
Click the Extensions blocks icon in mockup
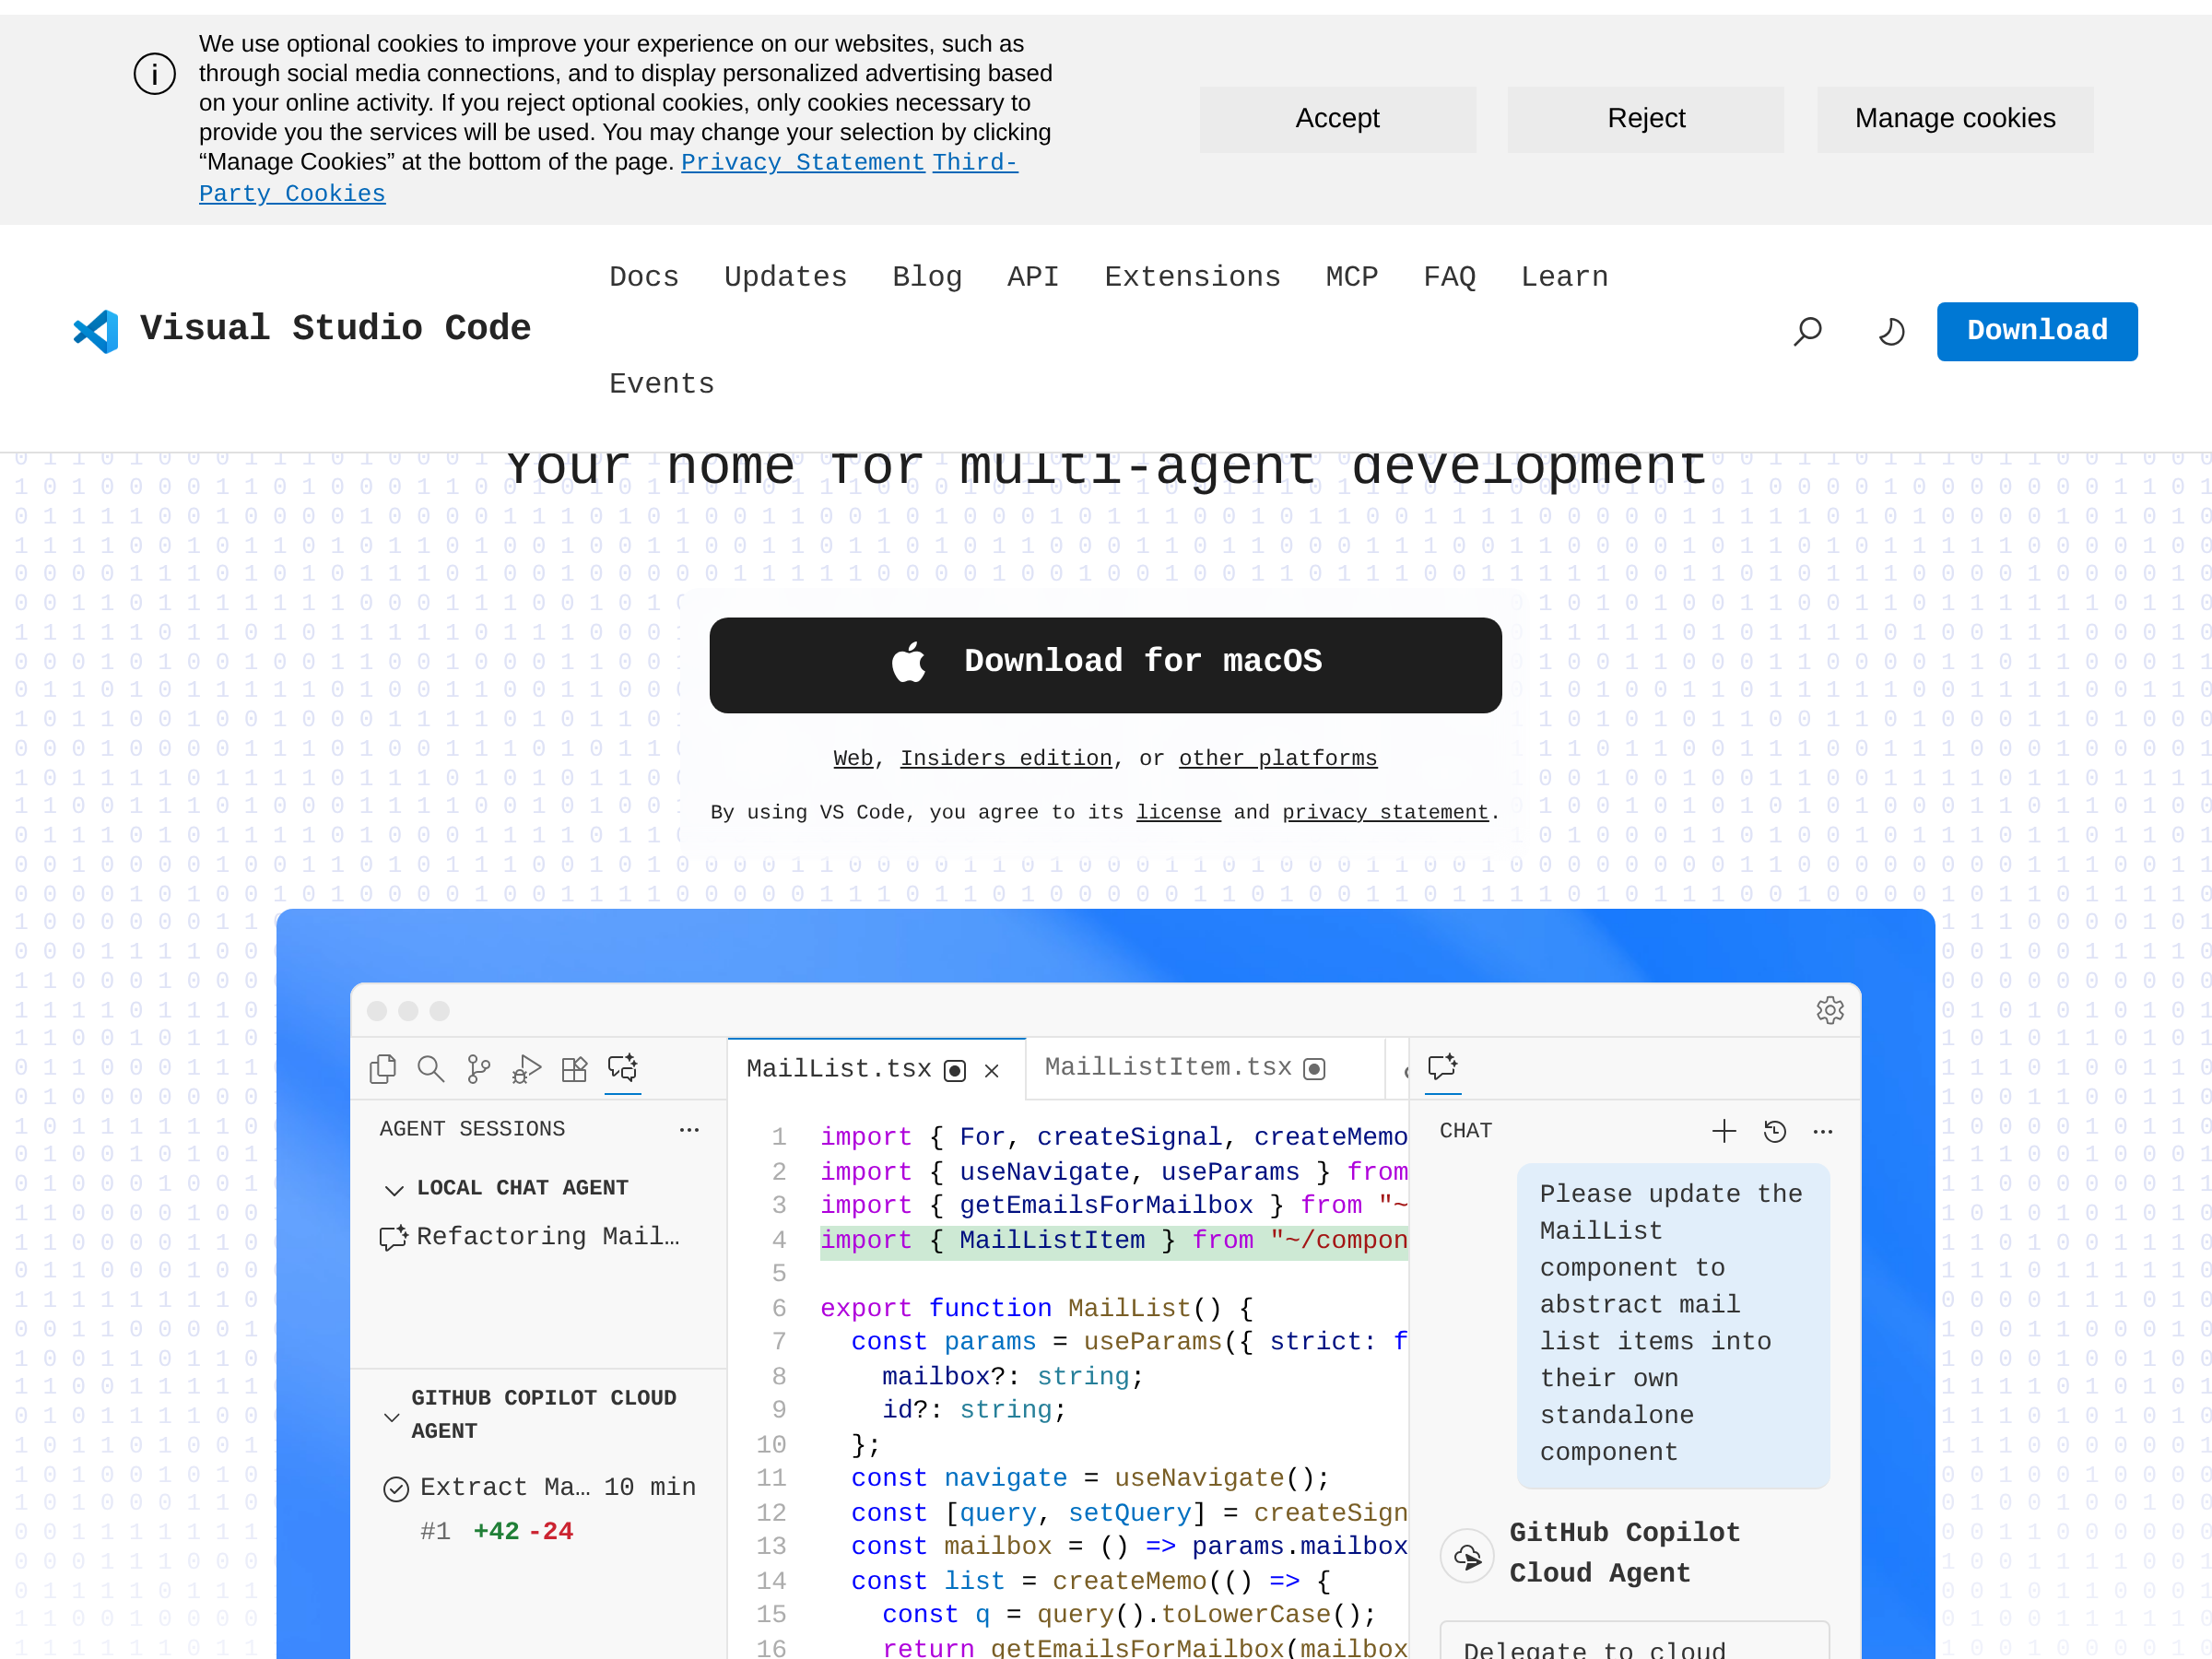574,1069
